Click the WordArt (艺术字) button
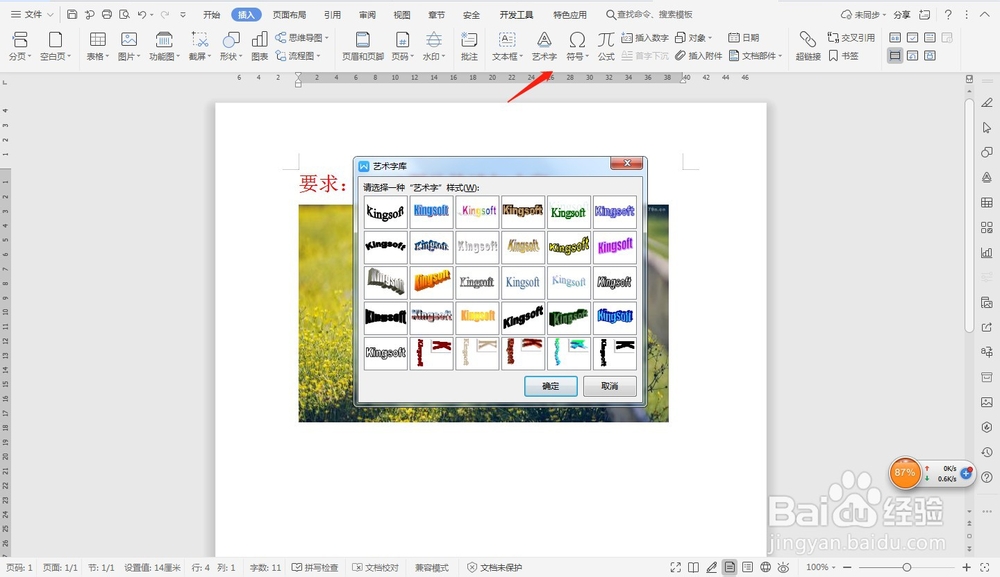The width and height of the screenshot is (1000, 577). (x=544, y=46)
